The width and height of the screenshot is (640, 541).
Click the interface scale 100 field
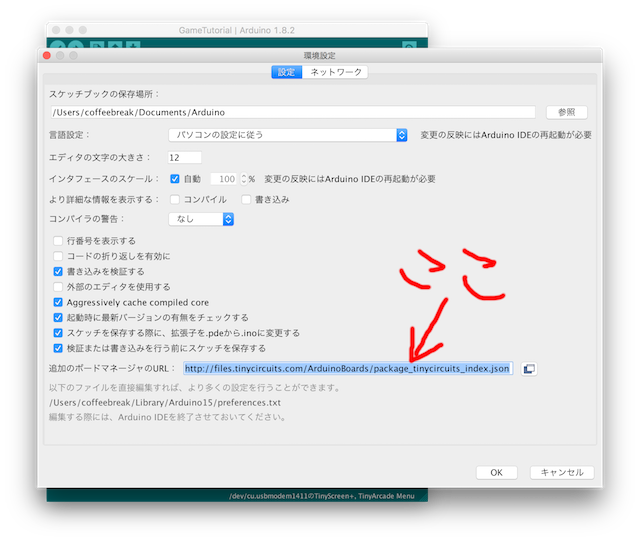[x=224, y=179]
